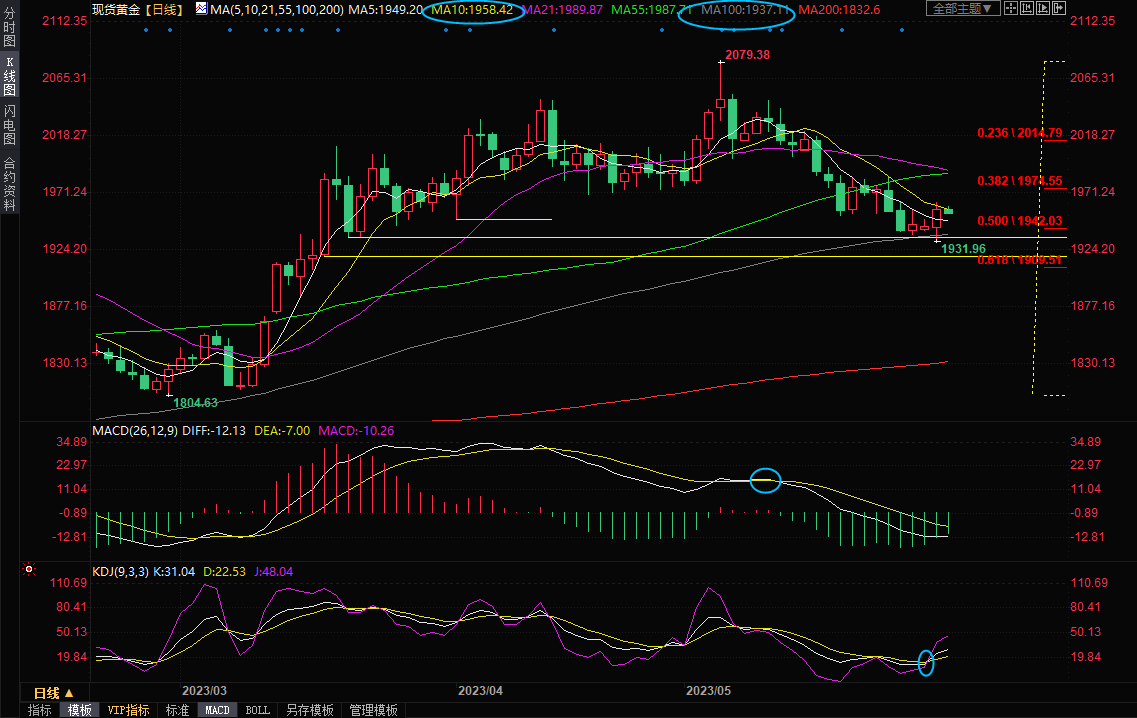Click the 管理模板 button
Screen dimensions: 1137x718
click(x=373, y=710)
